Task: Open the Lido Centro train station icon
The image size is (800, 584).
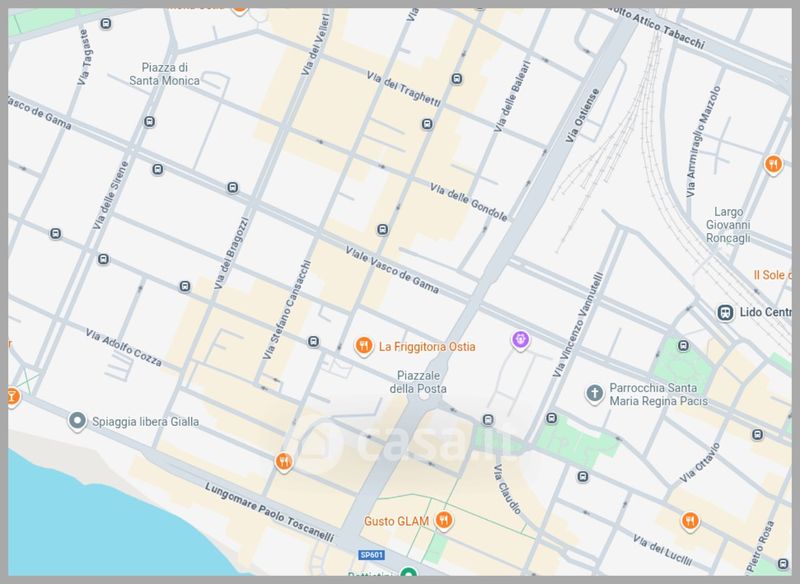Action: coord(725,312)
